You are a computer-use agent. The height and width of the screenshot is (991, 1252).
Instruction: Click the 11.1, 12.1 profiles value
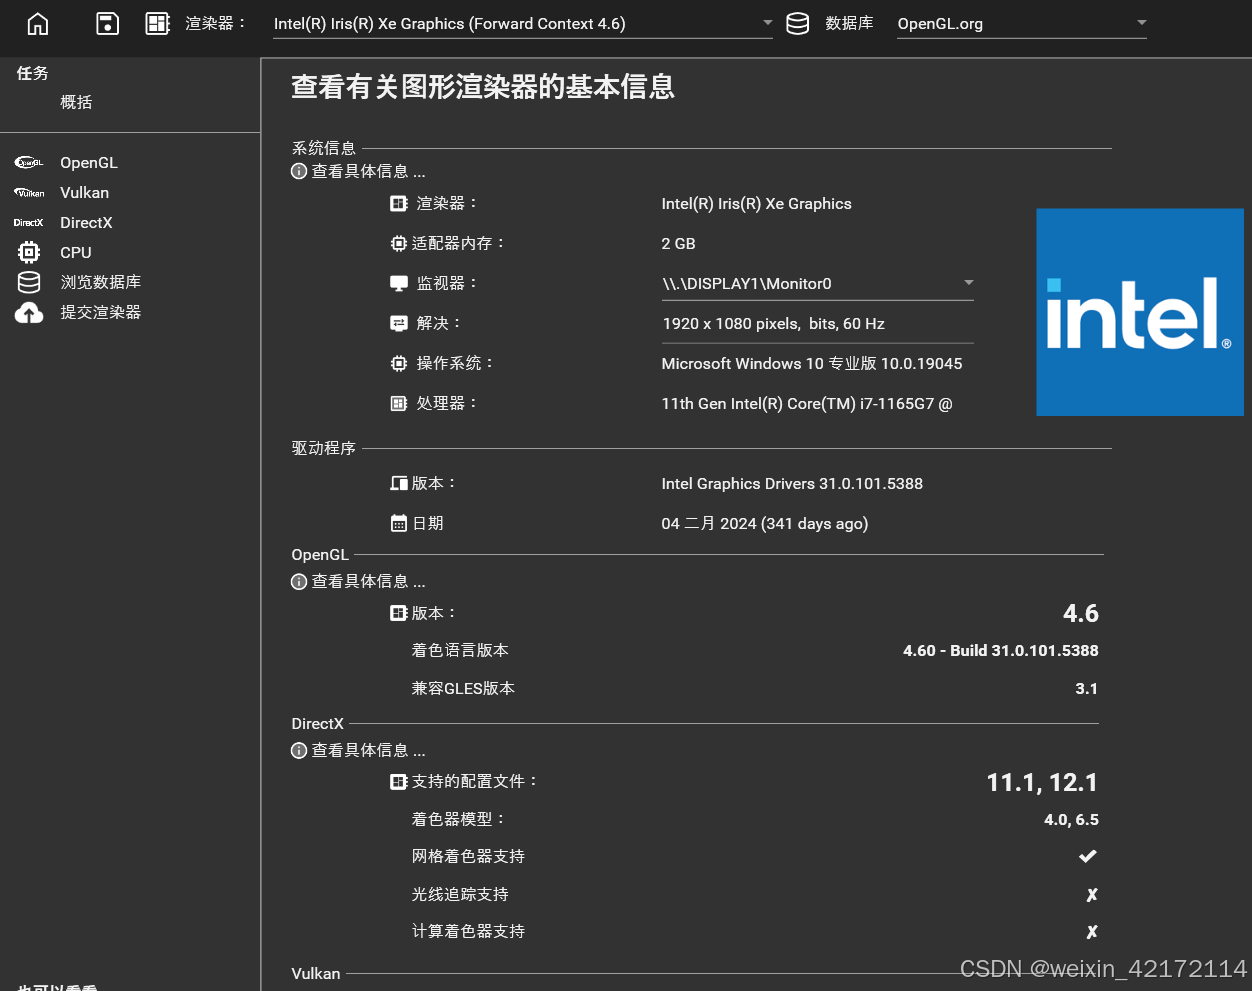tap(1042, 782)
